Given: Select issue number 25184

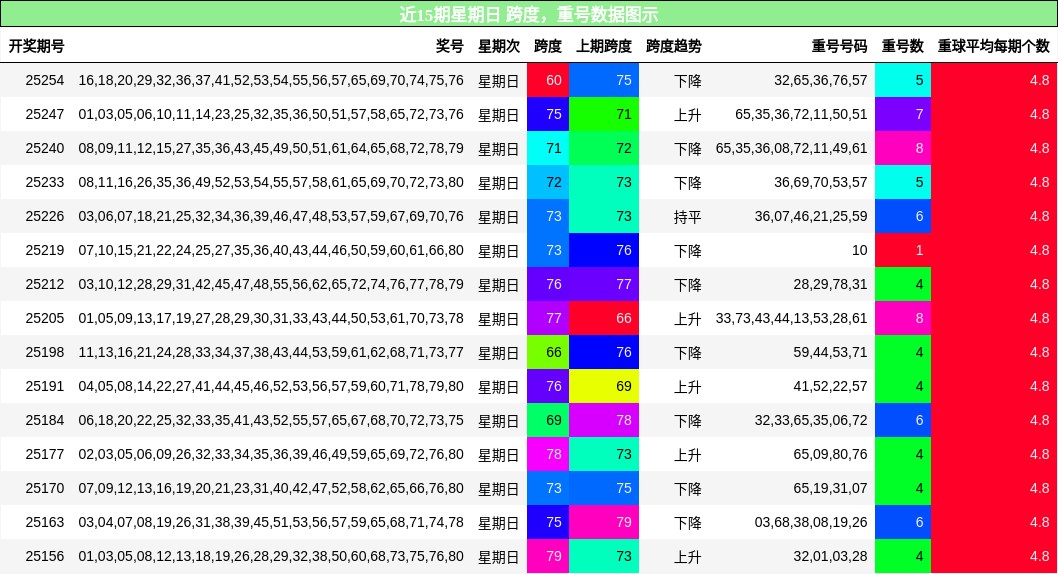Looking at the screenshot, I should (45, 420).
